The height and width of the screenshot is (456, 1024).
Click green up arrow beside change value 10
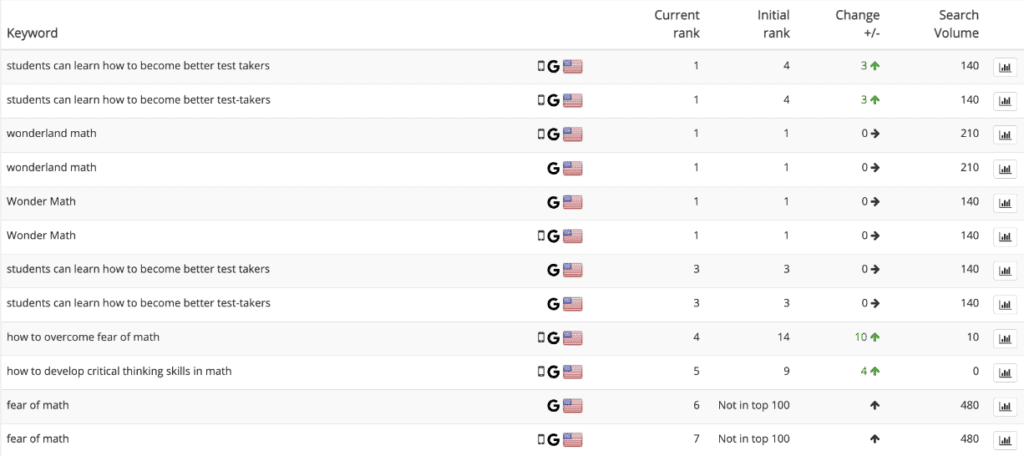coord(874,338)
